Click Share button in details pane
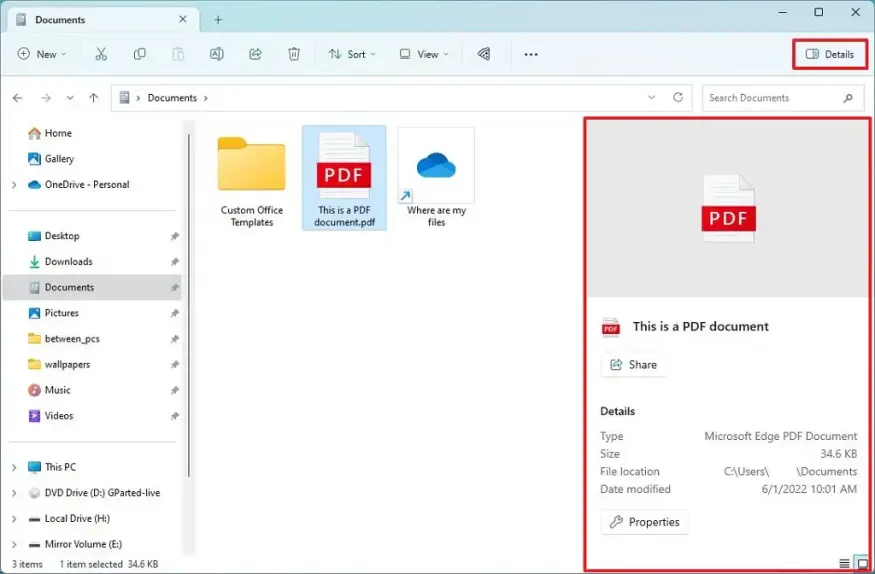Image resolution: width=875 pixels, height=574 pixels. [633, 365]
